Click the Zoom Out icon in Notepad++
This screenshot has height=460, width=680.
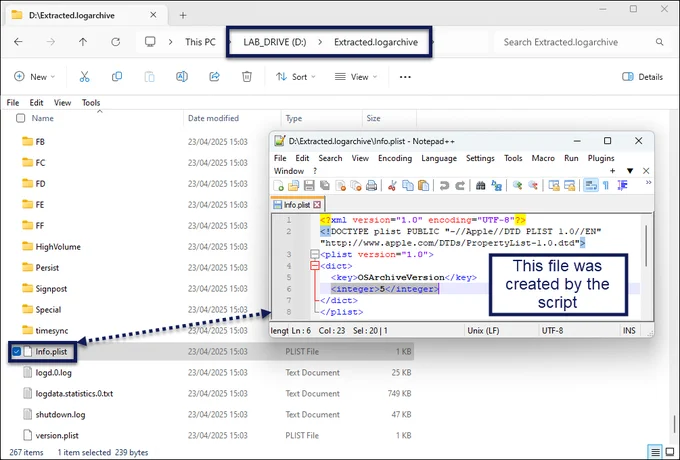click(533, 186)
